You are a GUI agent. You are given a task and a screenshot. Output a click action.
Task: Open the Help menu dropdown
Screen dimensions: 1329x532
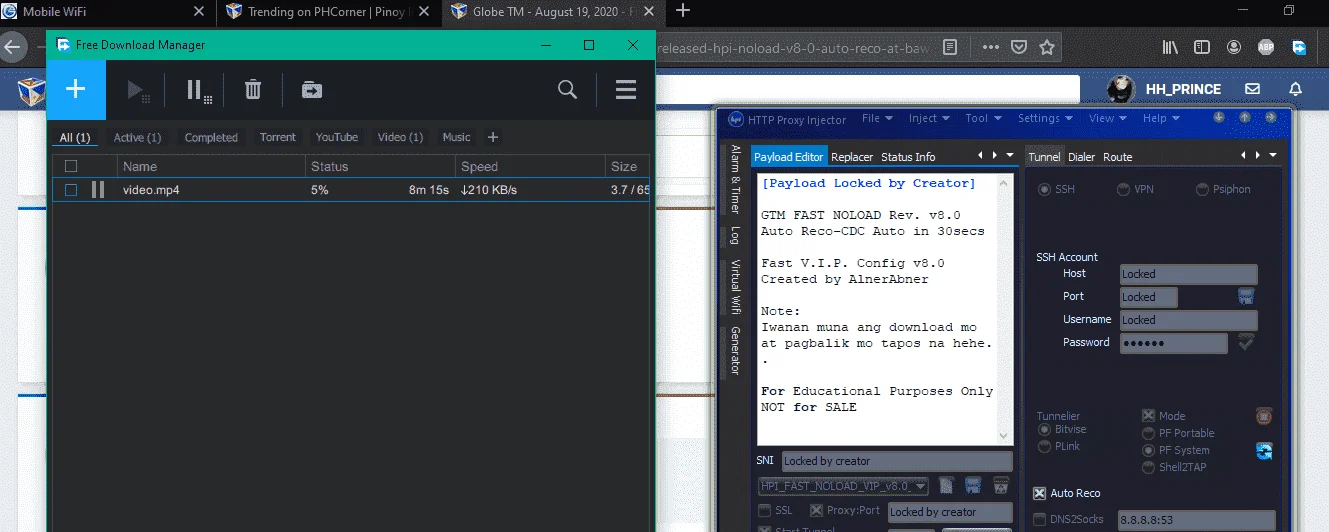[1160, 118]
